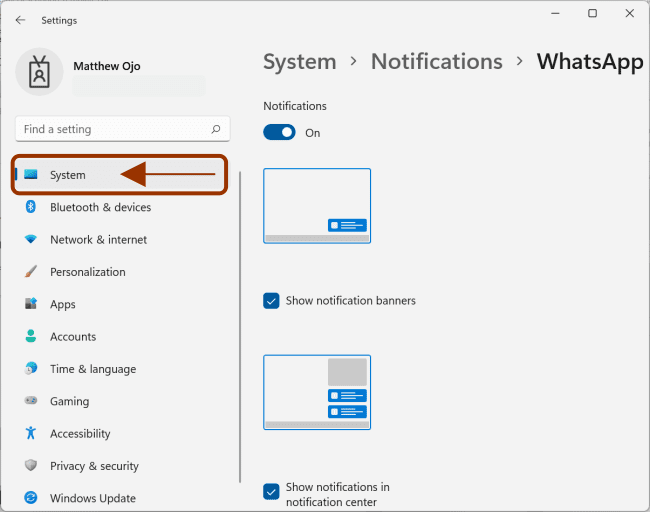
Task: Click the Bluetooth icon in sidebar
Action: tap(31, 206)
